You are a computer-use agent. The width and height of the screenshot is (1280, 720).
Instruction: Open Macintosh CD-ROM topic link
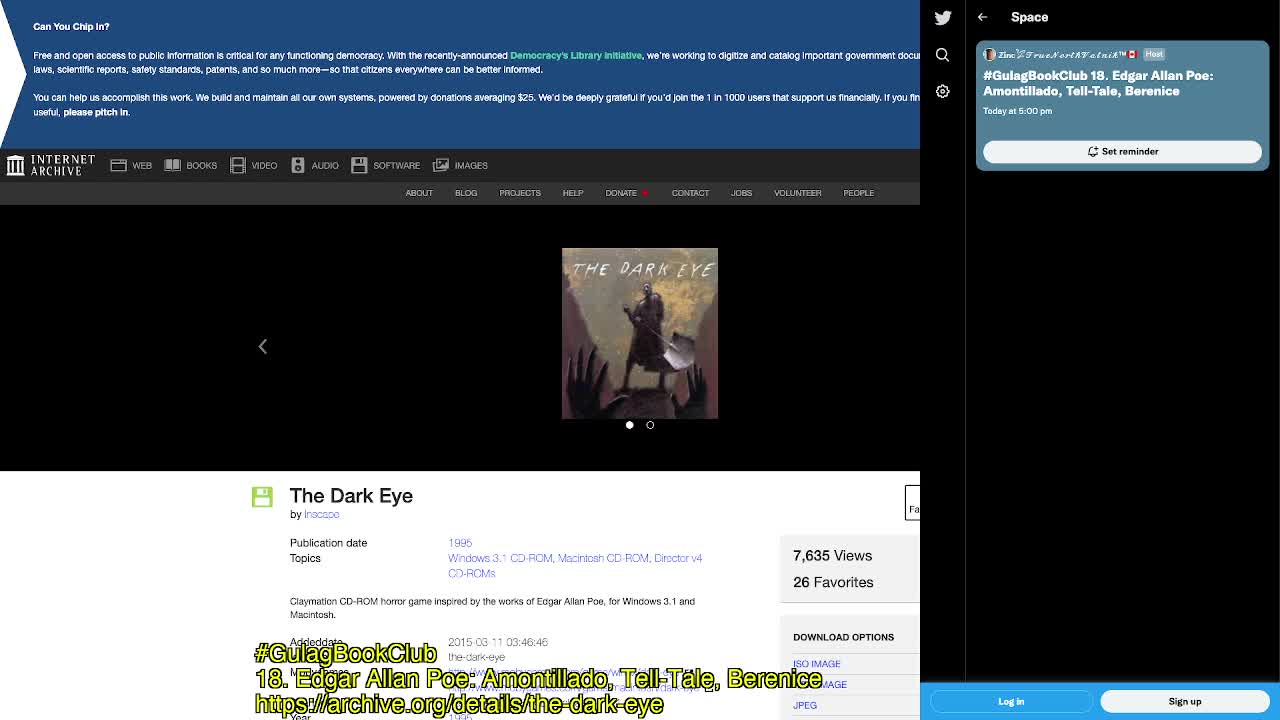(603, 558)
